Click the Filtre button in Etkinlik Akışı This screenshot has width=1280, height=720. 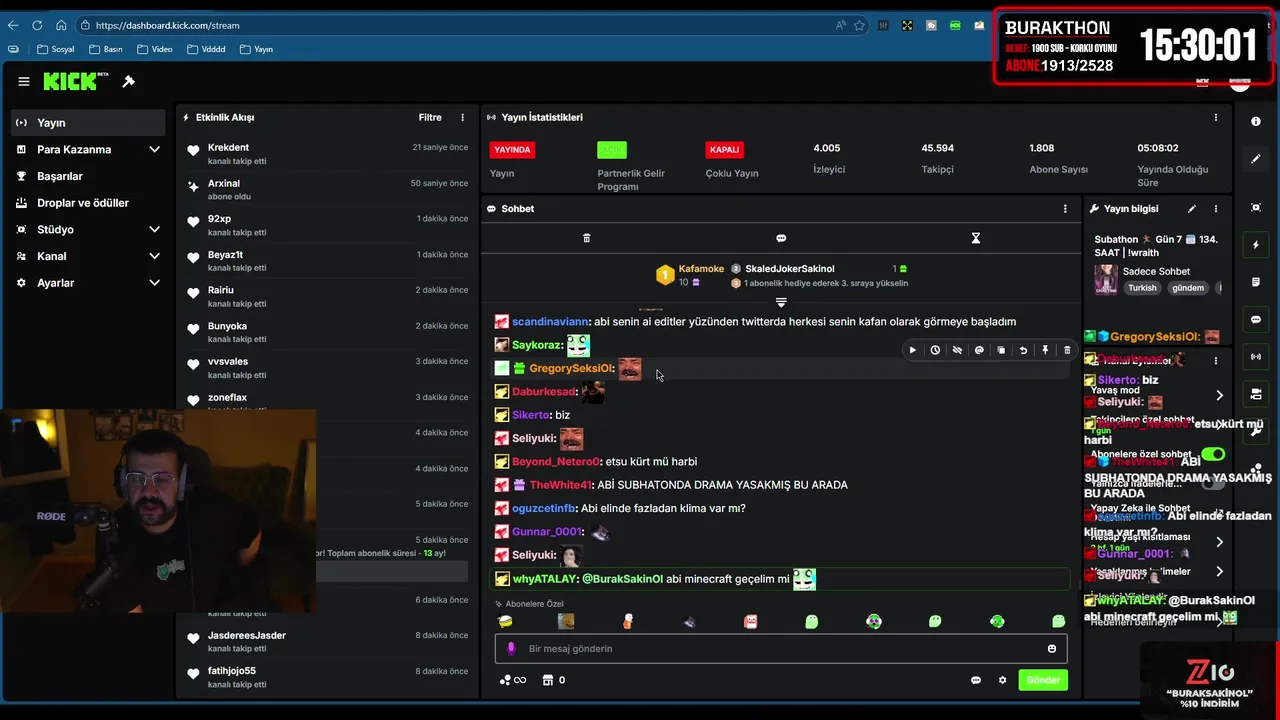tap(430, 117)
